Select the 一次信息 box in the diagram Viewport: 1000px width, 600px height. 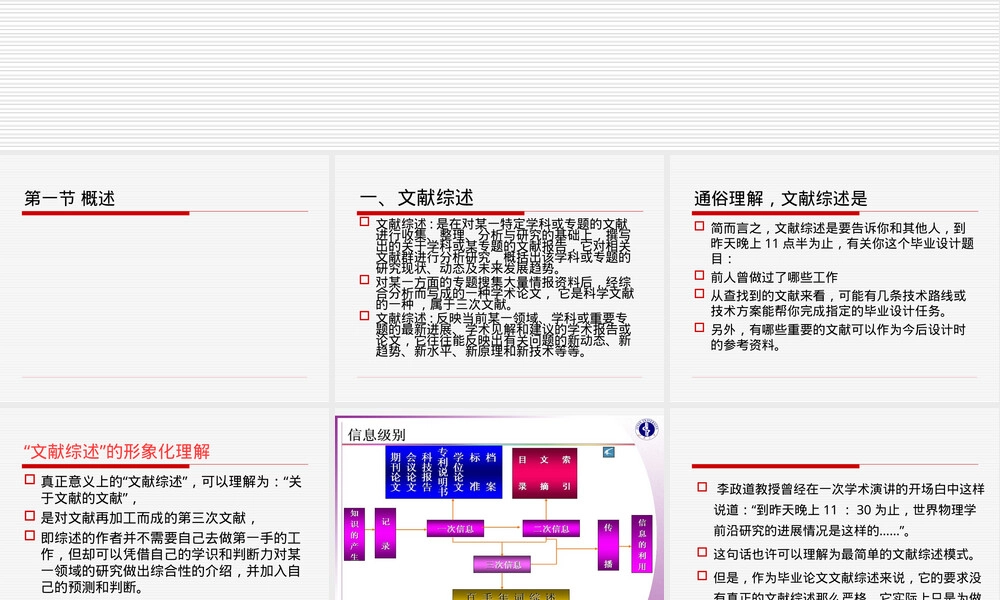[x=455, y=529]
